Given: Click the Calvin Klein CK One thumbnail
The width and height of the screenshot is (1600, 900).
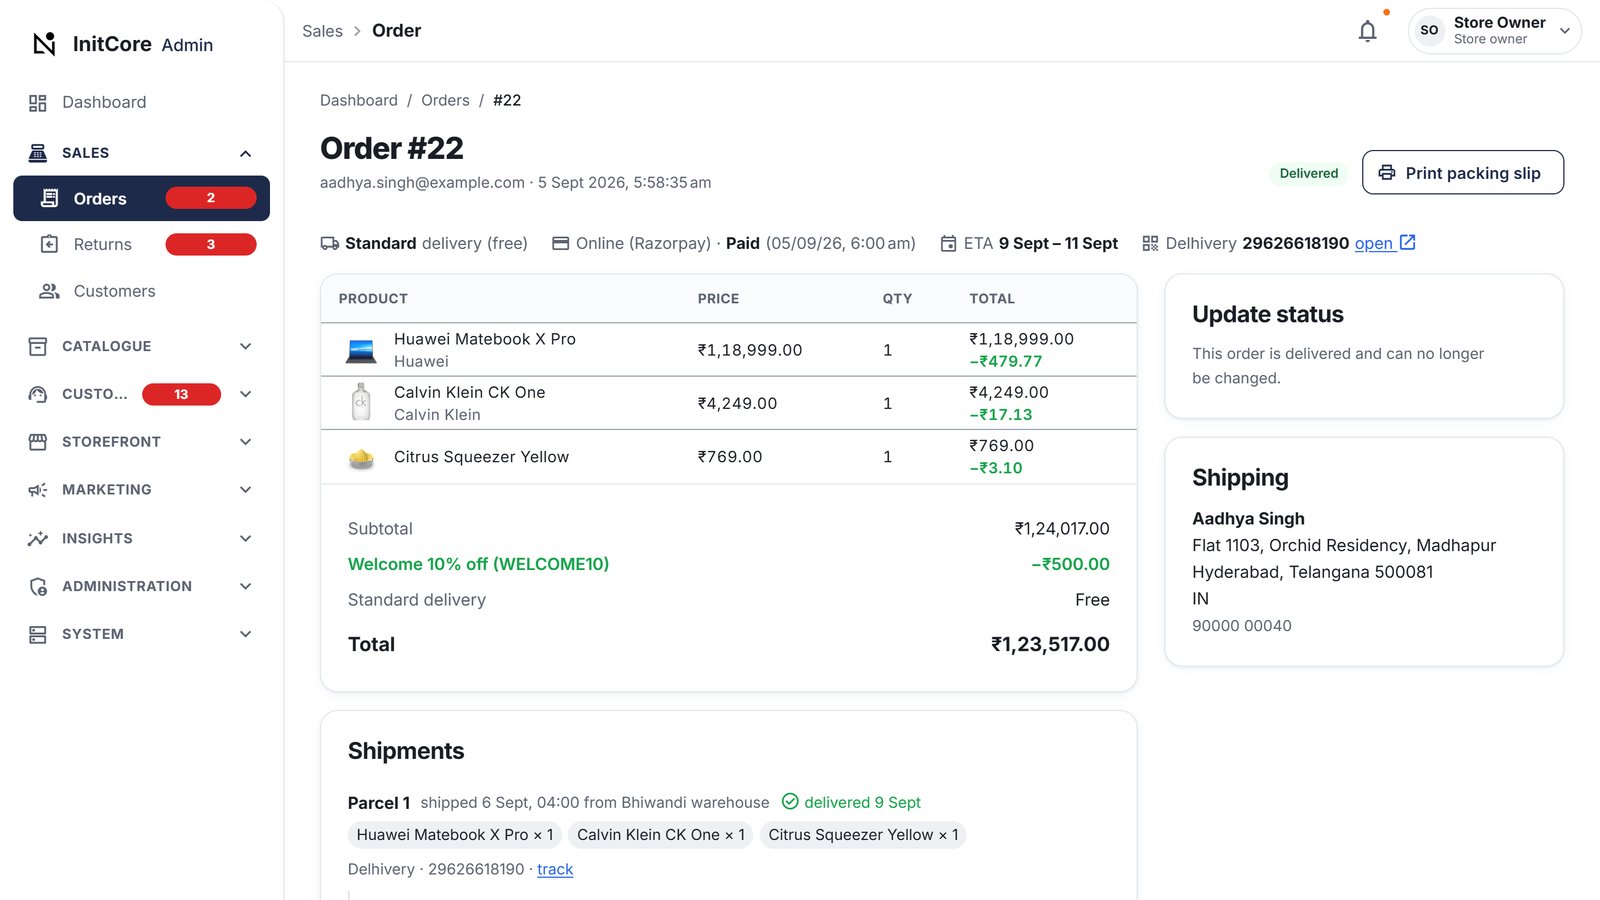Looking at the screenshot, I should [361, 403].
